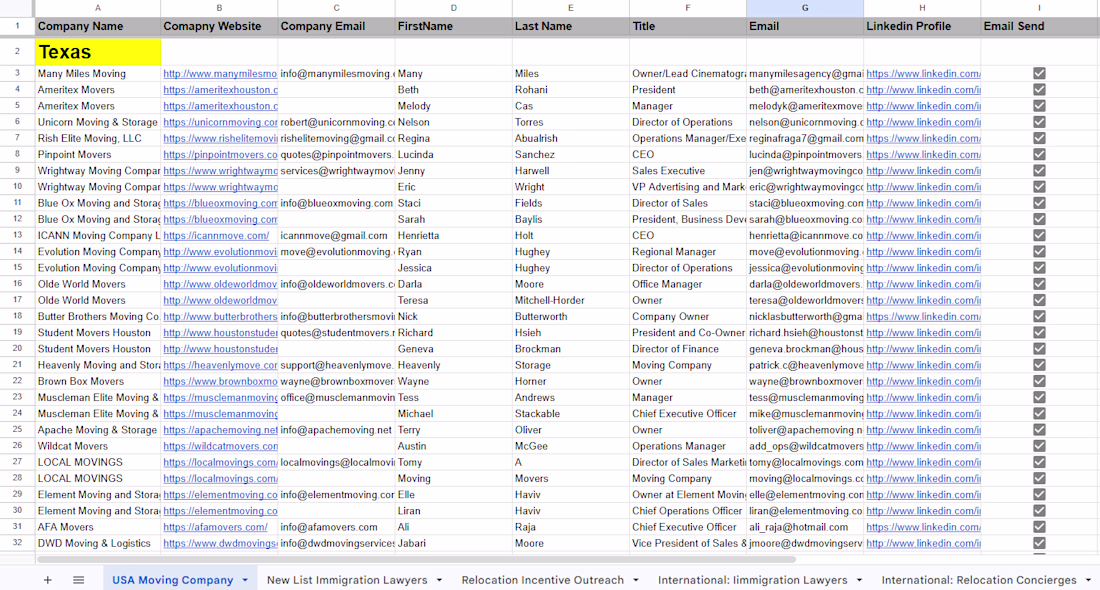The image size is (1100, 590).
Task: Select the Title header cell
Action: [688, 27]
